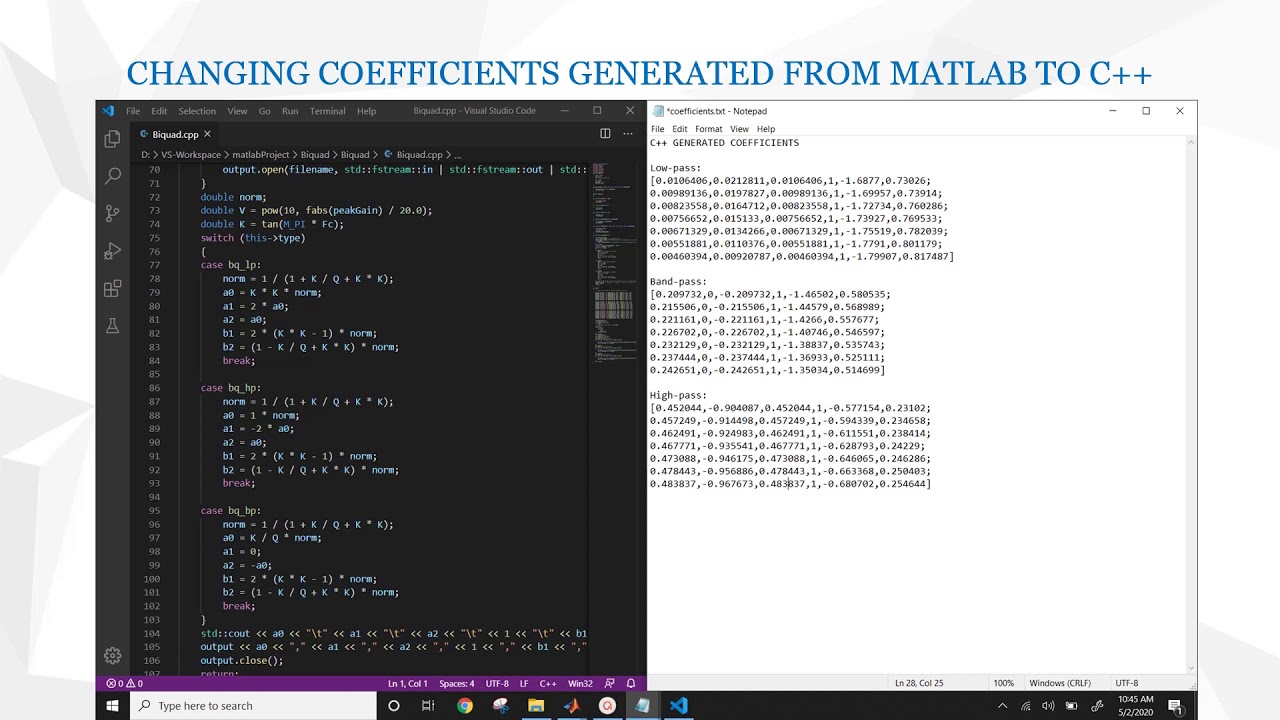
Task: Select the Biquad.cpp editor tab
Action: [175, 134]
